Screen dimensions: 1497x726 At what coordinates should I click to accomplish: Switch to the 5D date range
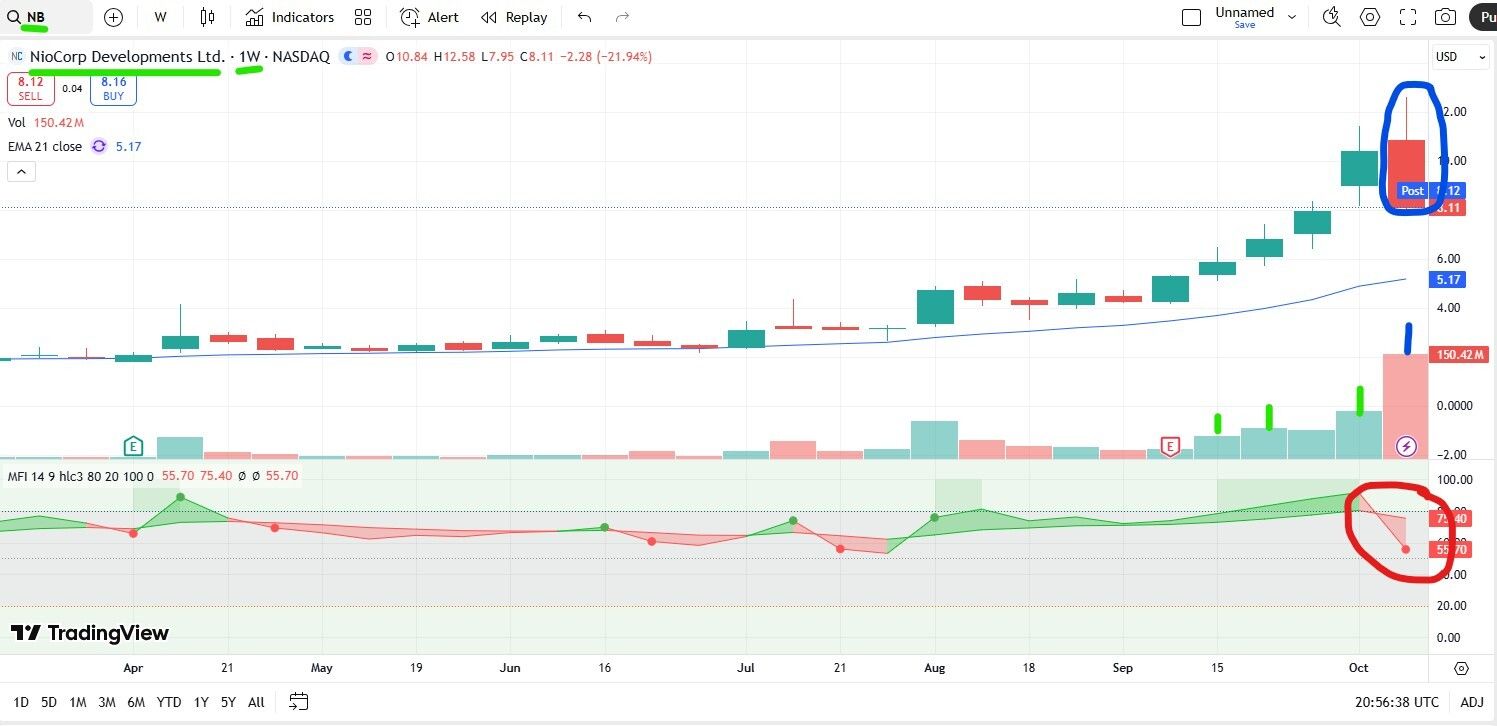[49, 702]
